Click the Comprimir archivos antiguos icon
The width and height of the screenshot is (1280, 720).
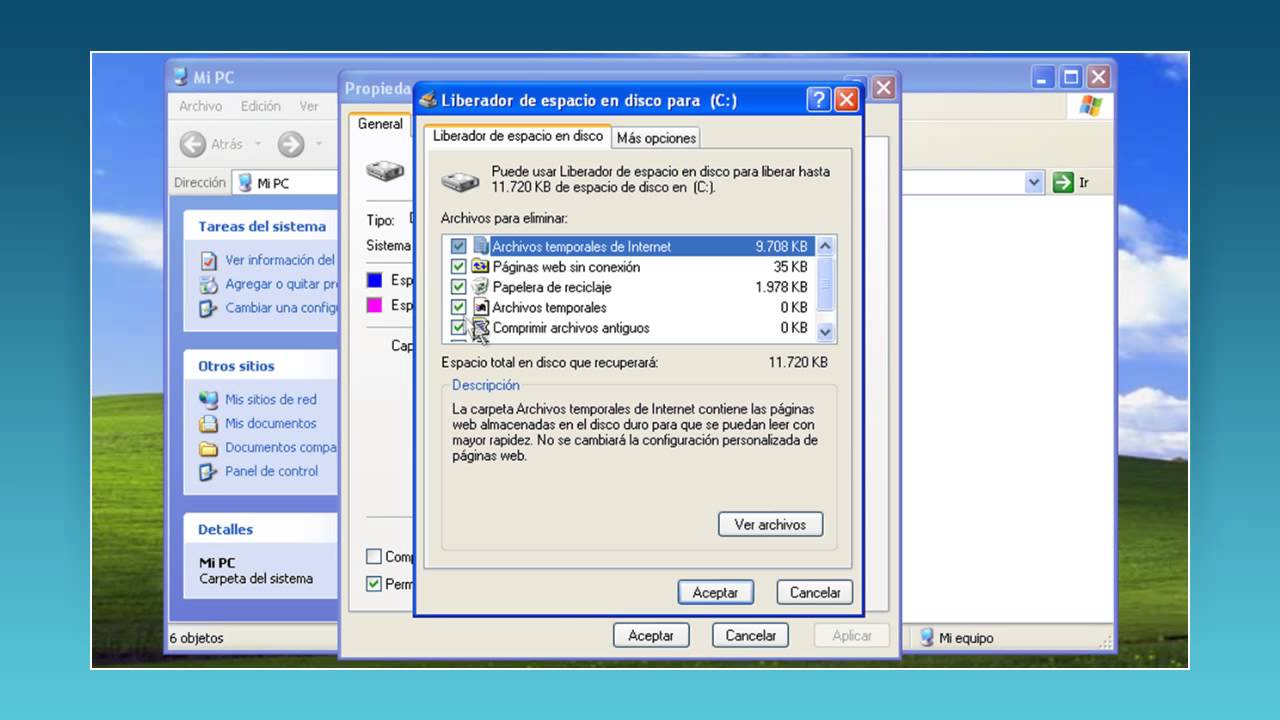tap(481, 328)
